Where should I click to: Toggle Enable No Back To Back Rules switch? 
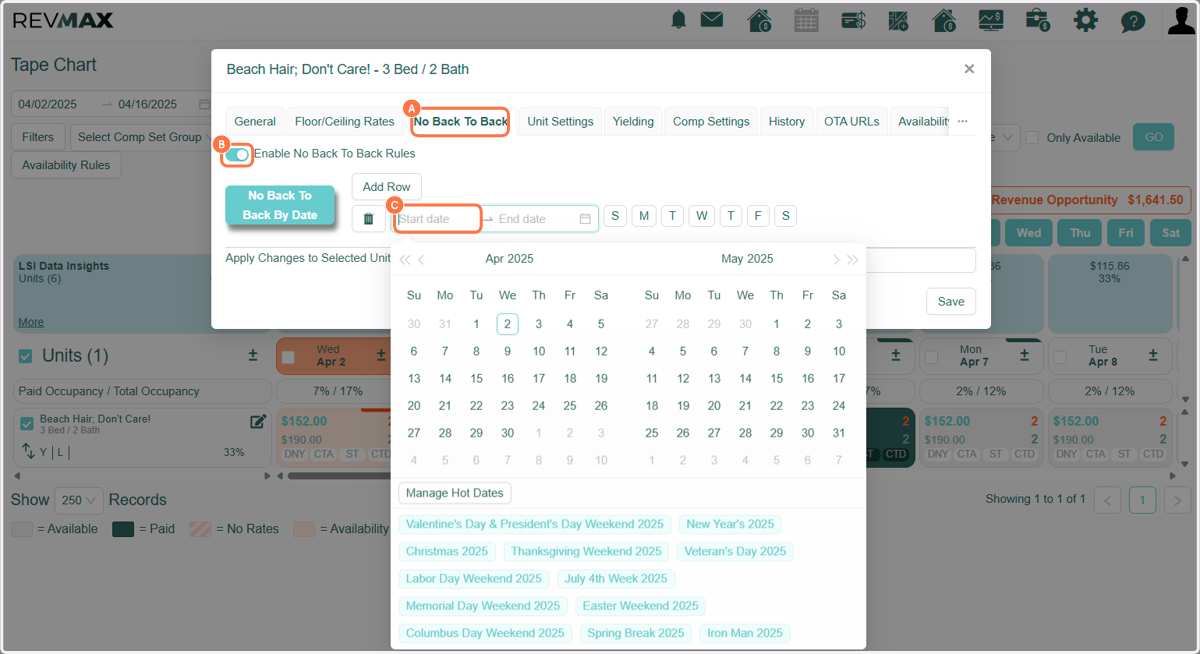coord(237,154)
